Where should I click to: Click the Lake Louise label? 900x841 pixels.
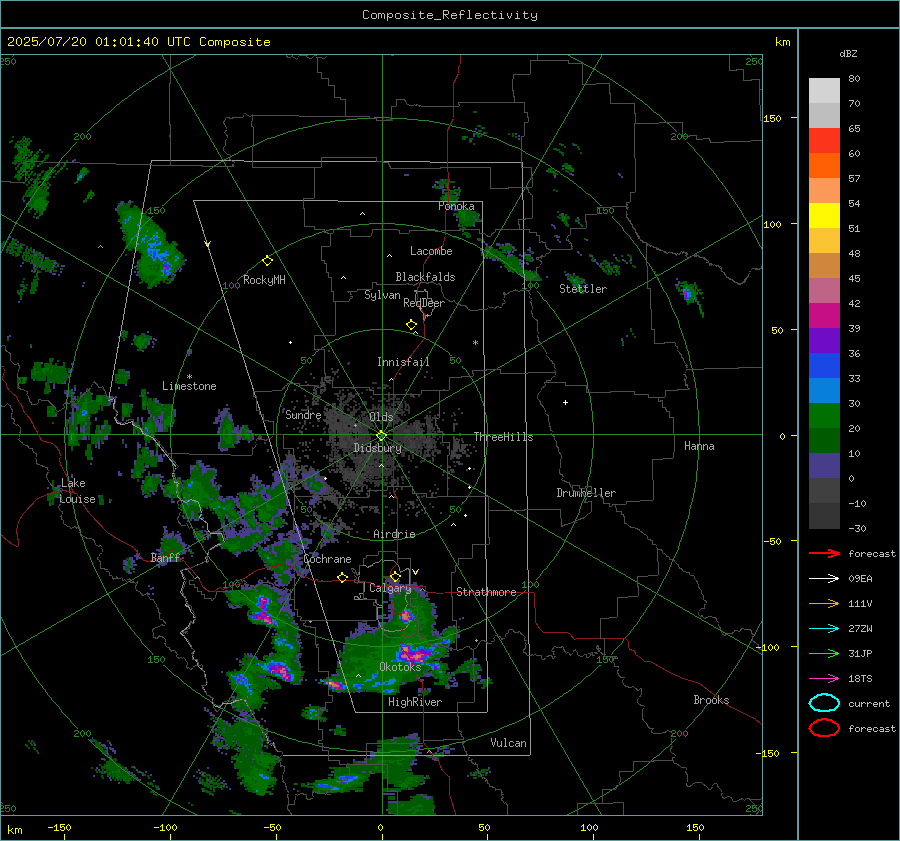click(77, 491)
